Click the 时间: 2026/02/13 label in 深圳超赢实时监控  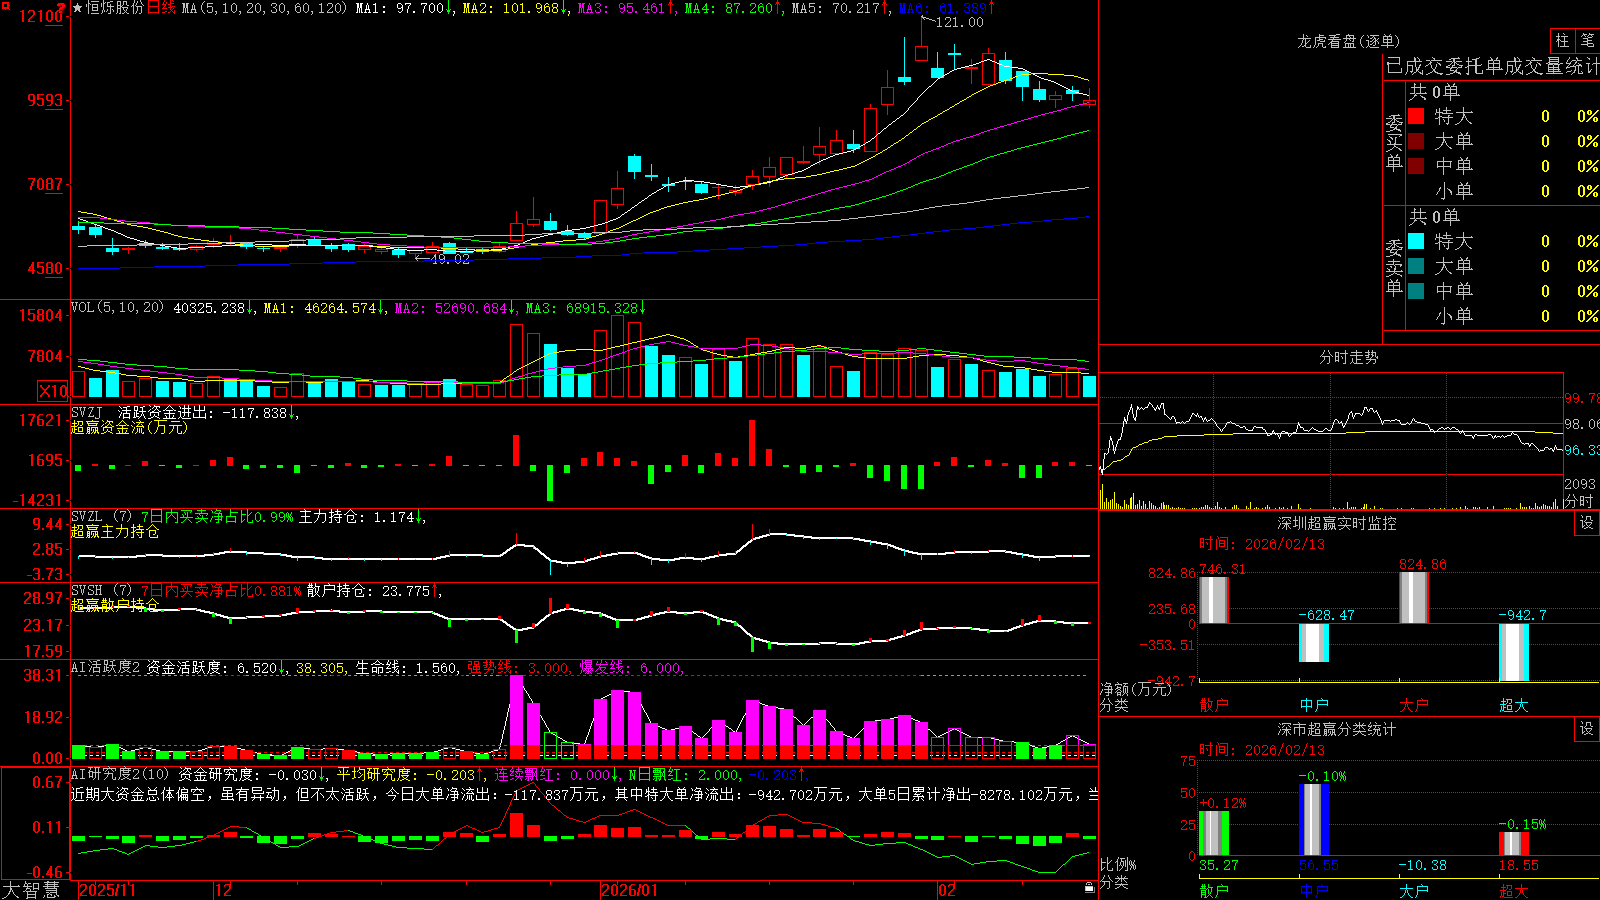pos(1262,544)
